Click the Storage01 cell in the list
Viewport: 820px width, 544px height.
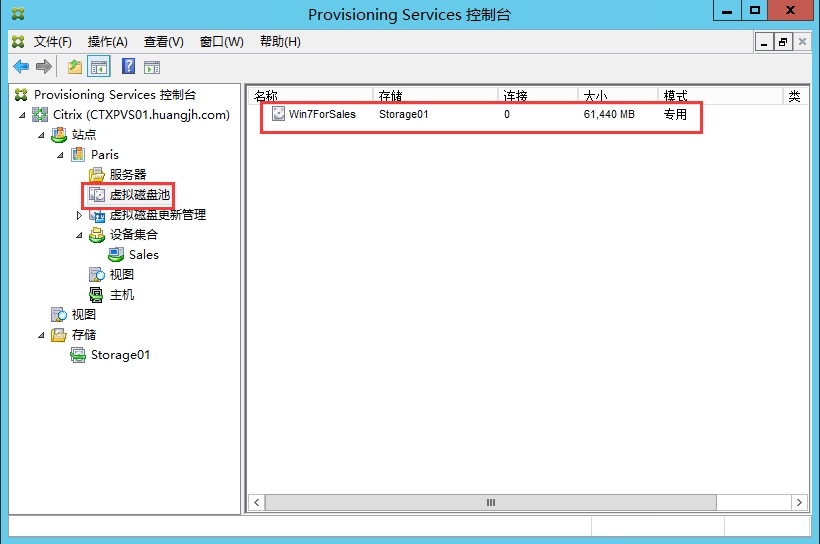click(403, 114)
